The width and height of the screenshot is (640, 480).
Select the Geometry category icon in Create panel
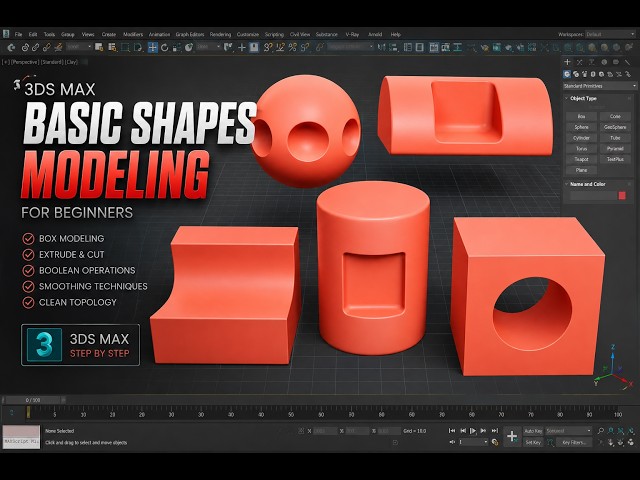coord(567,74)
